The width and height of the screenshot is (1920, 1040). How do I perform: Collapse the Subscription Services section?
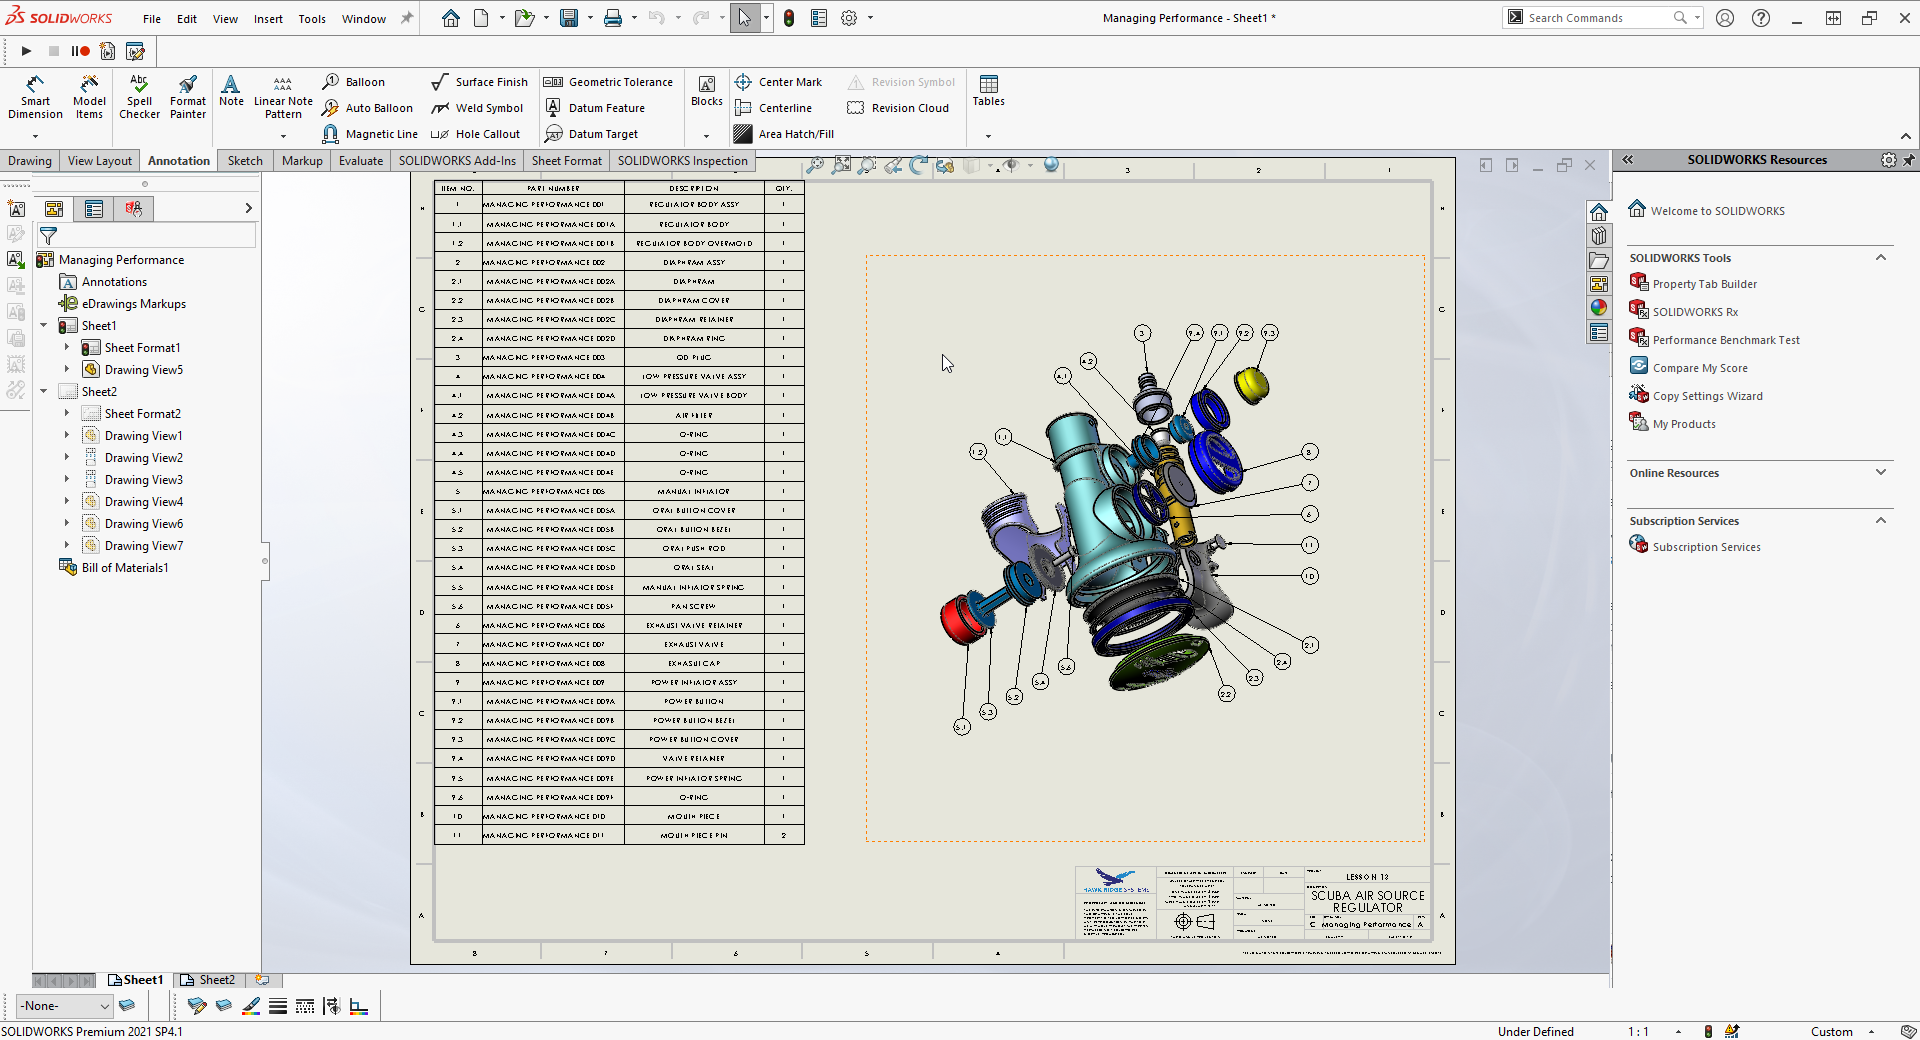click(x=1880, y=521)
